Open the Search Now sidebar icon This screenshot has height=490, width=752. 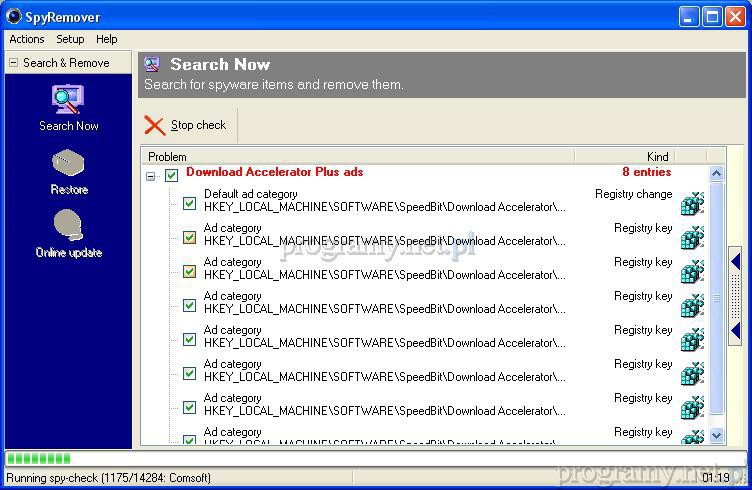68,100
